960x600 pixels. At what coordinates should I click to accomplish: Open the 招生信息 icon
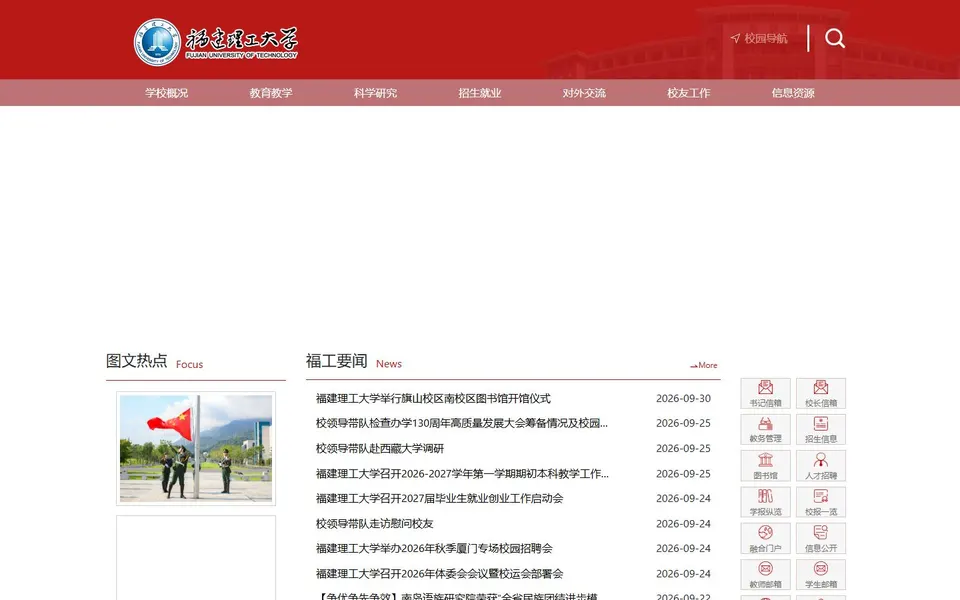(821, 429)
